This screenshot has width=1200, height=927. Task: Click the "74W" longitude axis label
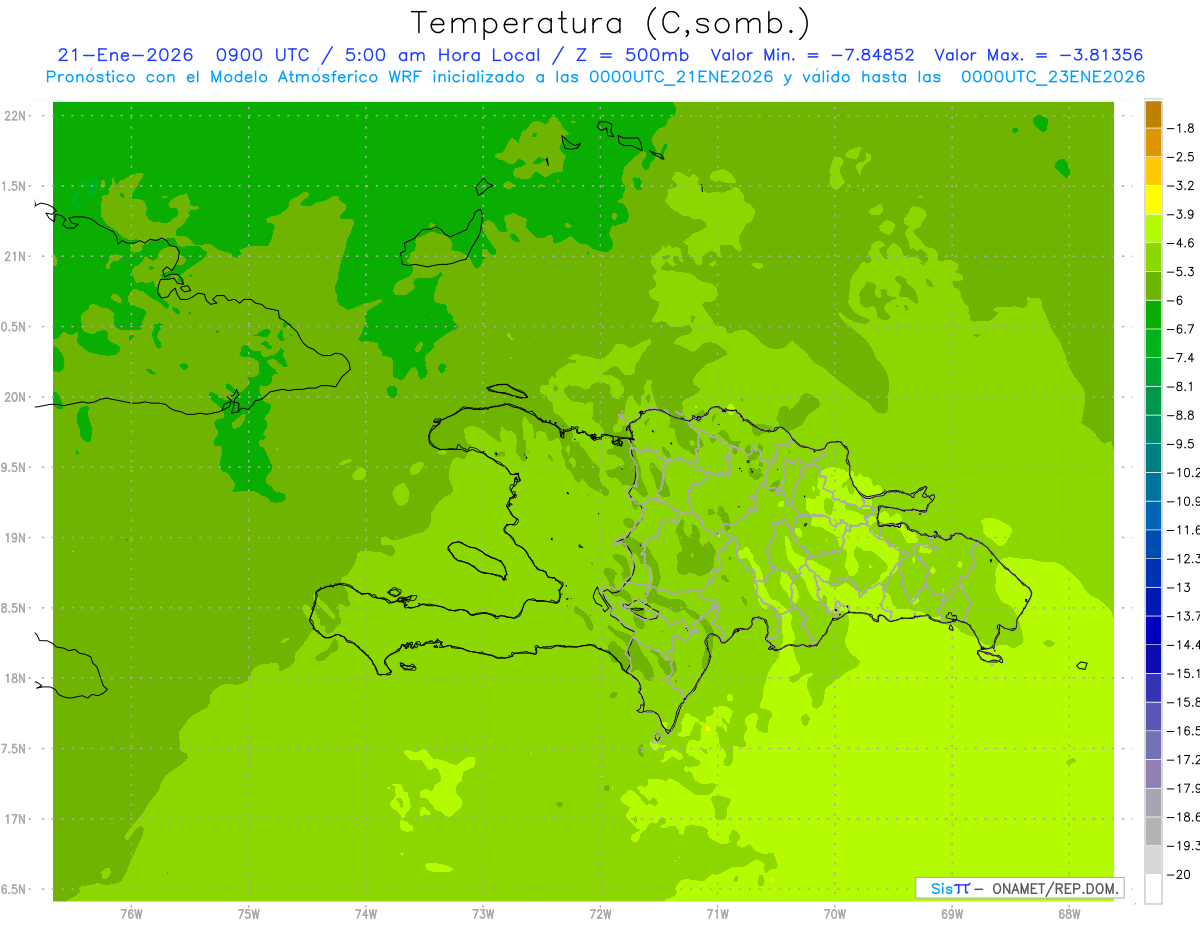[x=365, y=913]
